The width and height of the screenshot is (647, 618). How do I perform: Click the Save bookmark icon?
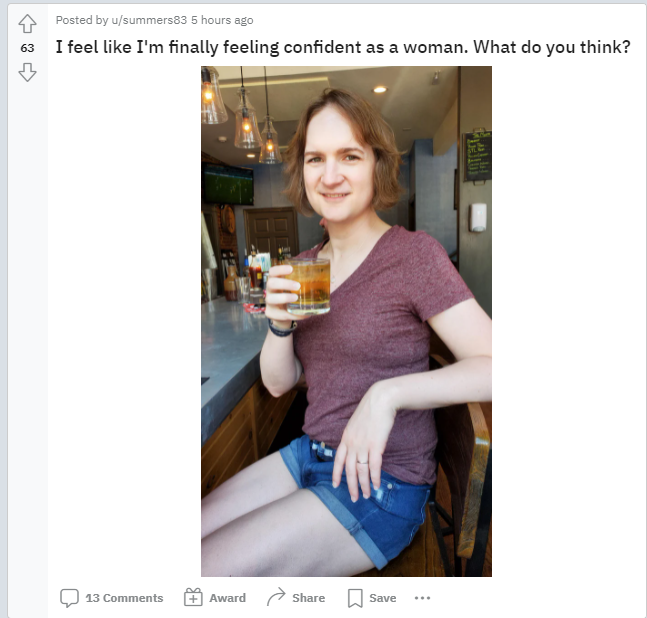(x=355, y=598)
